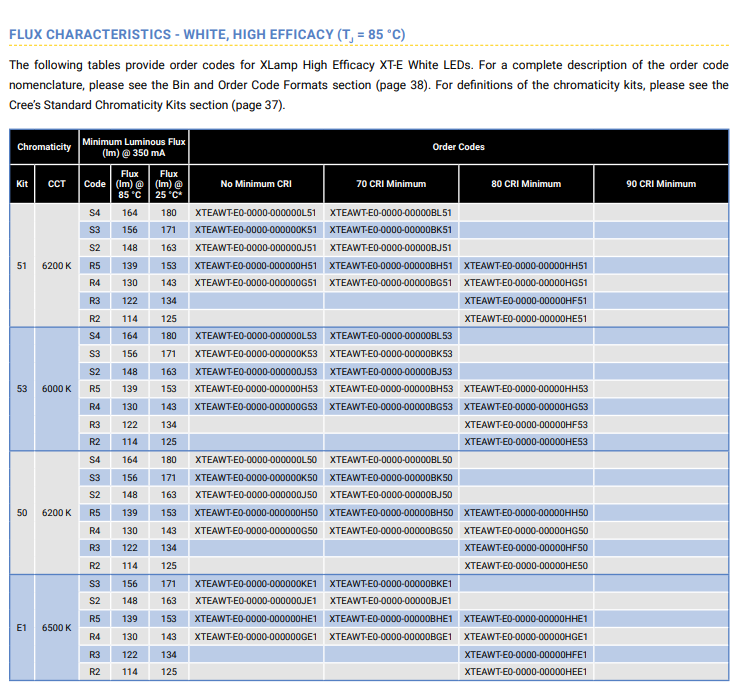The height and width of the screenshot is (695, 749).
Task: Select order code XTEAWT-E0-0000-00000BJ53
Action: [x=390, y=372]
